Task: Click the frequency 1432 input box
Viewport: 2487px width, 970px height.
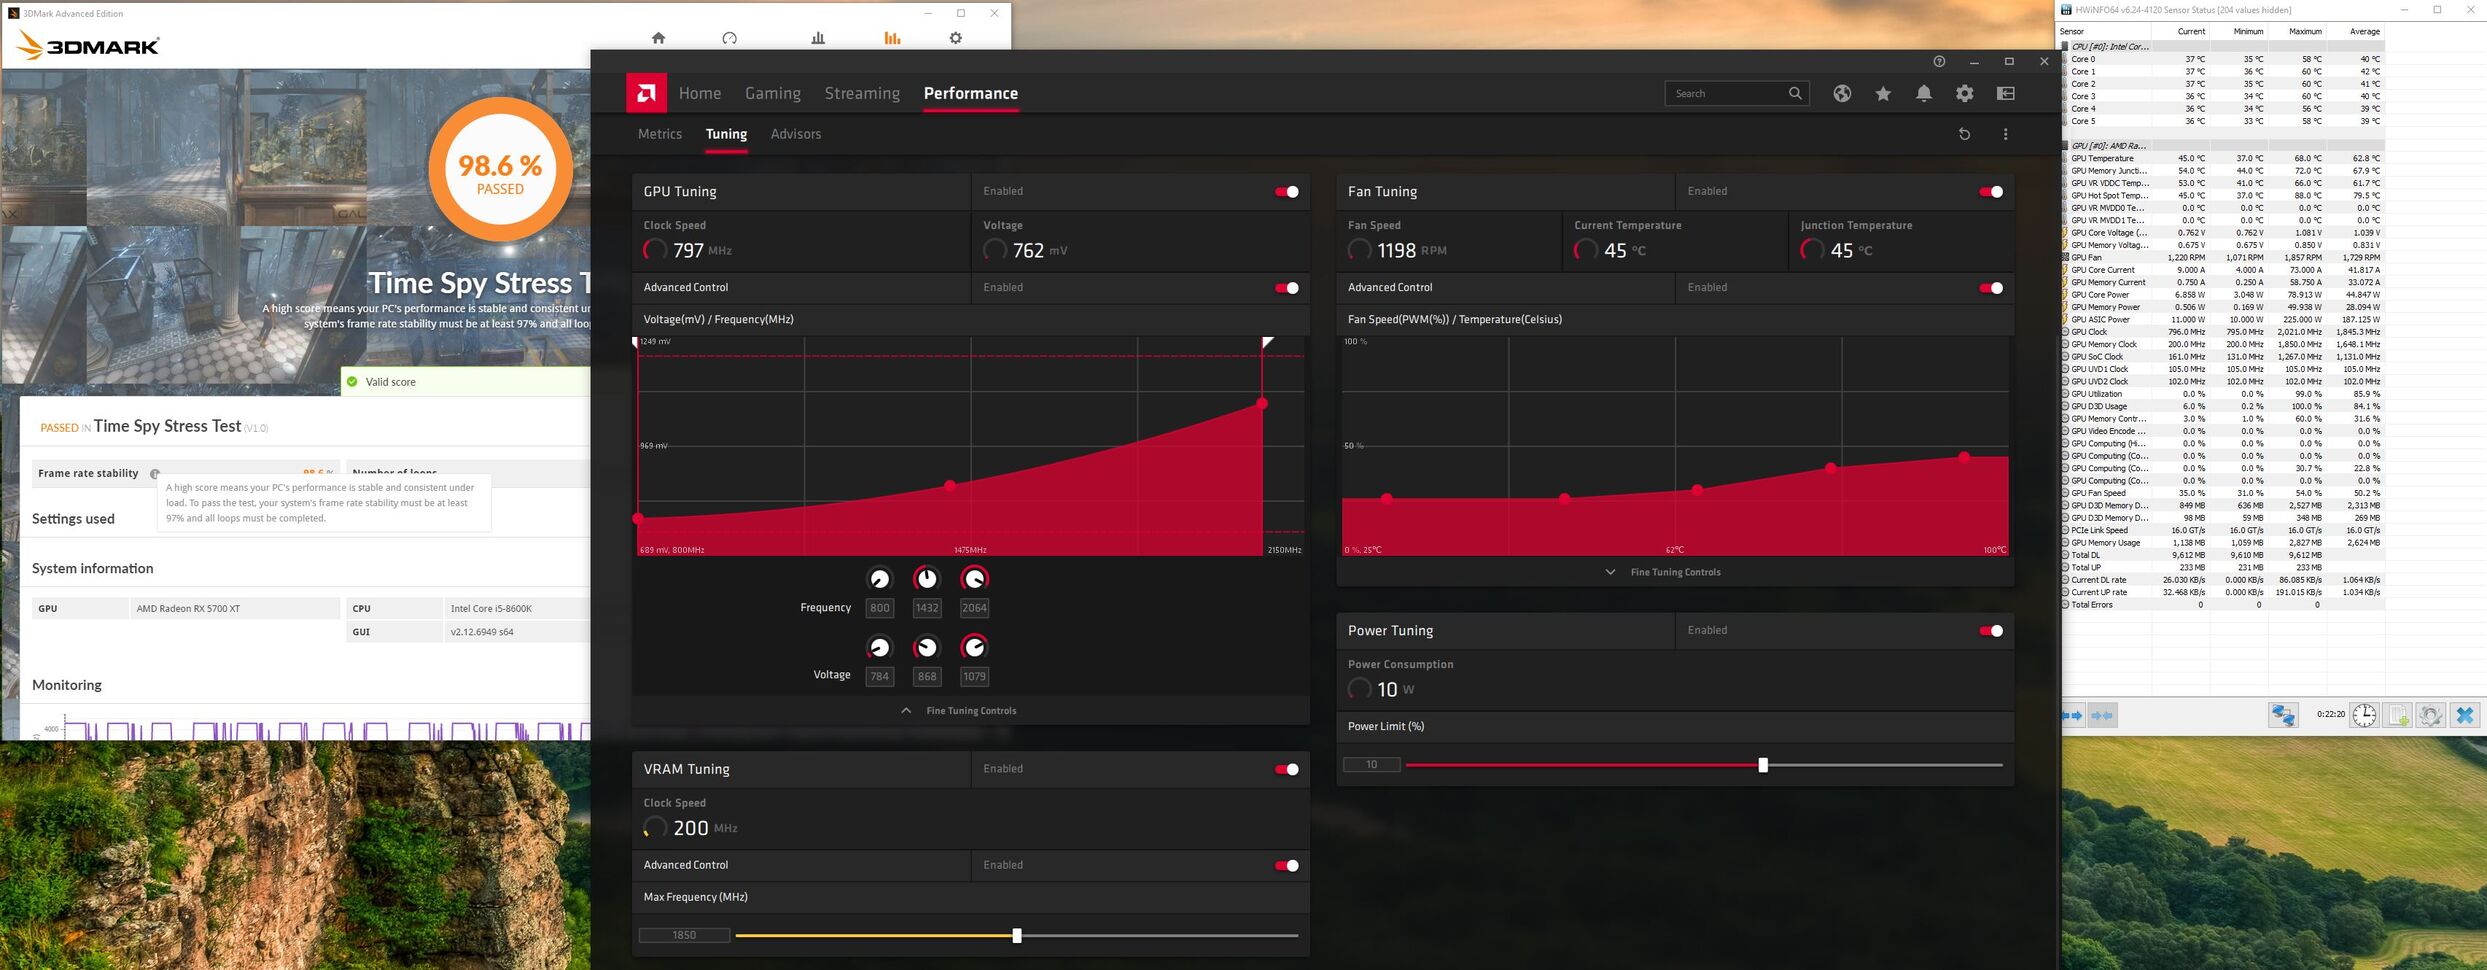Action: point(927,608)
